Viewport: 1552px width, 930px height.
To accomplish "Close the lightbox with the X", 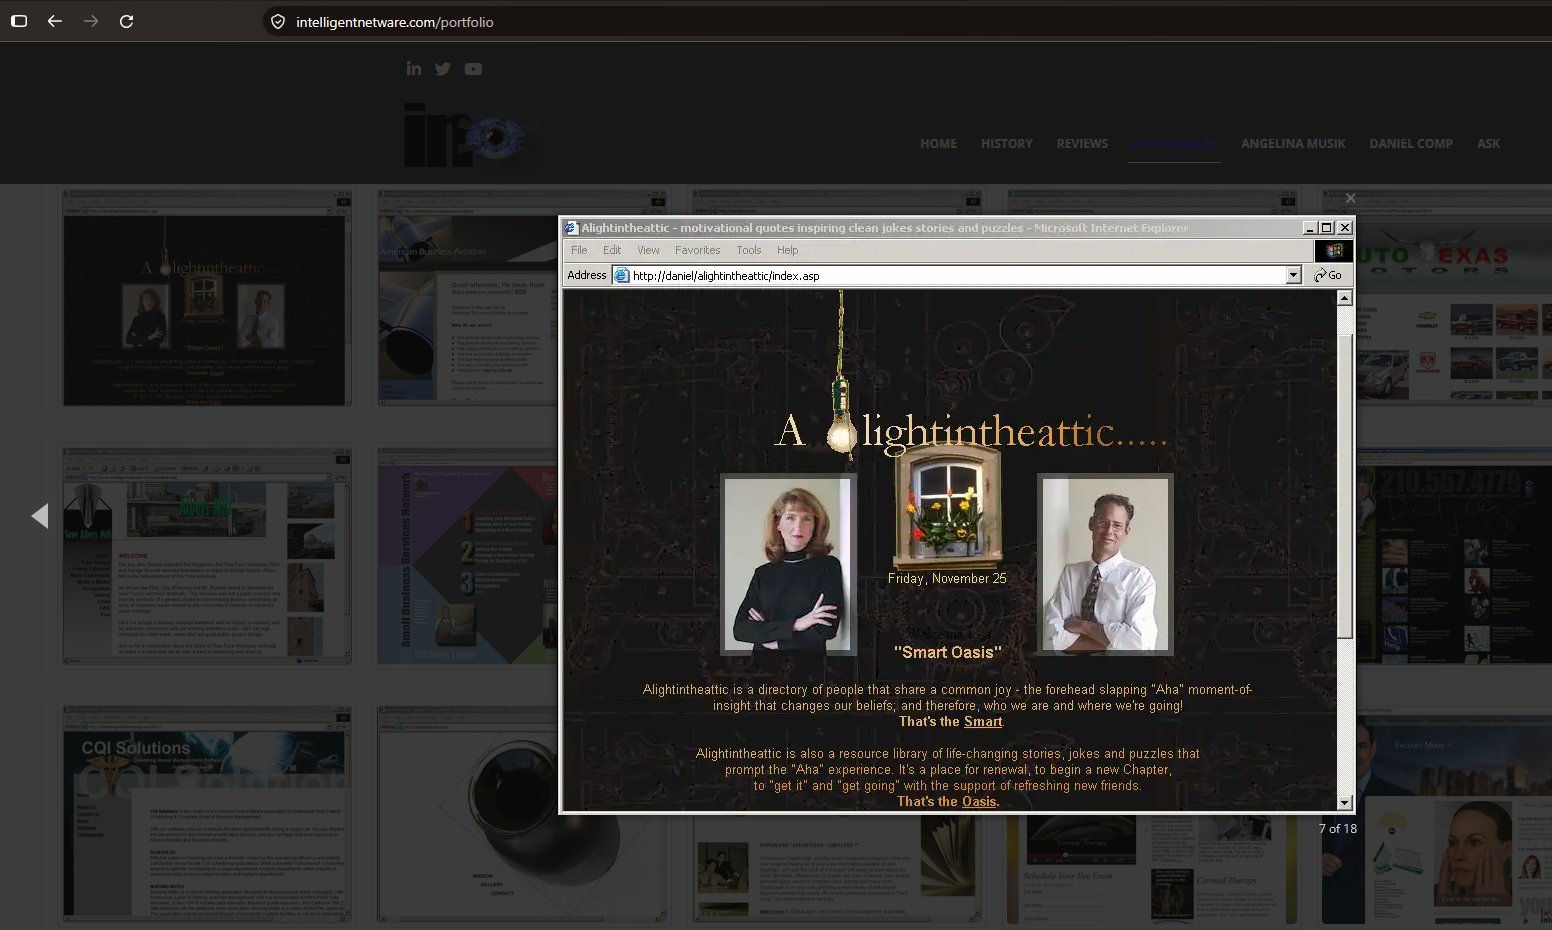I will 1350,198.
